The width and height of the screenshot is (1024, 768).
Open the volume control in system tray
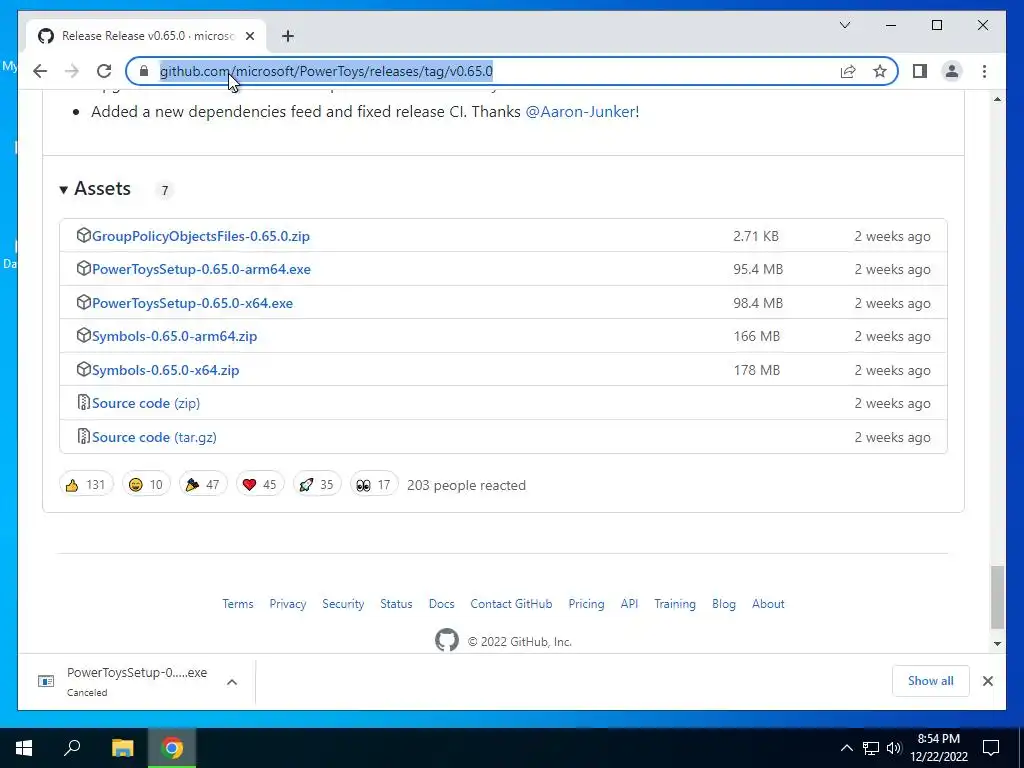tap(894, 748)
